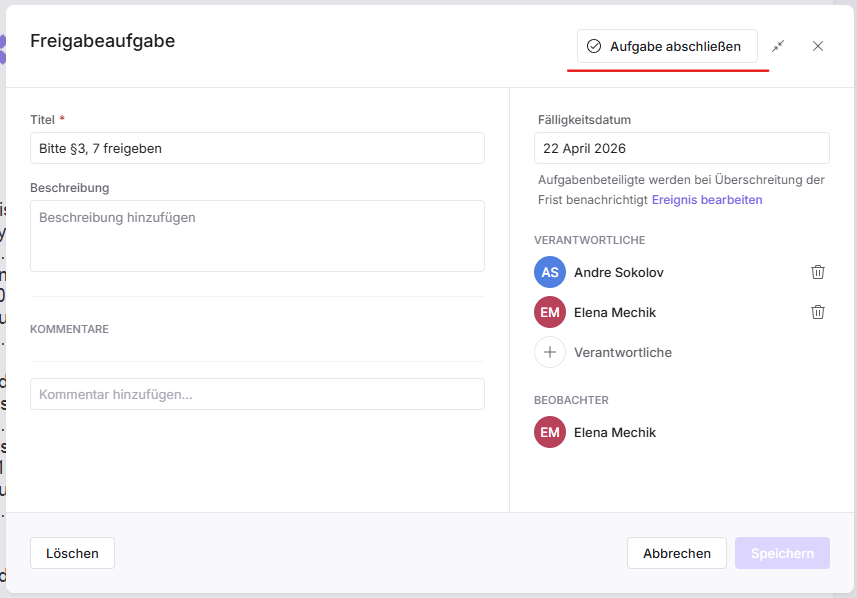
Task: Click Elena Mechik's avatar under Verantwortliche
Action: coord(550,312)
